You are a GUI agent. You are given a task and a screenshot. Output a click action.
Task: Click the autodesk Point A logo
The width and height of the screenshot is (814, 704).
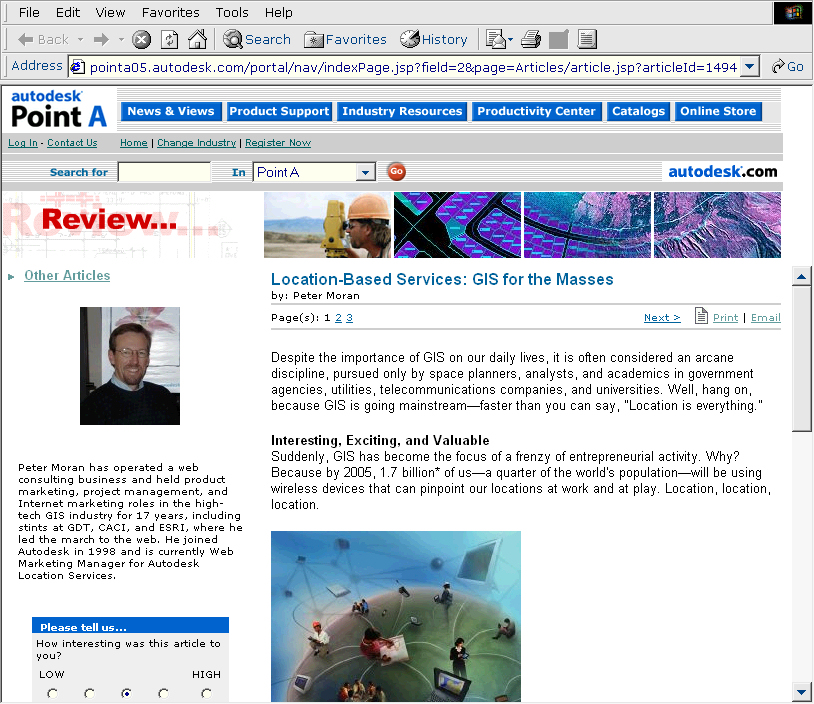point(59,109)
